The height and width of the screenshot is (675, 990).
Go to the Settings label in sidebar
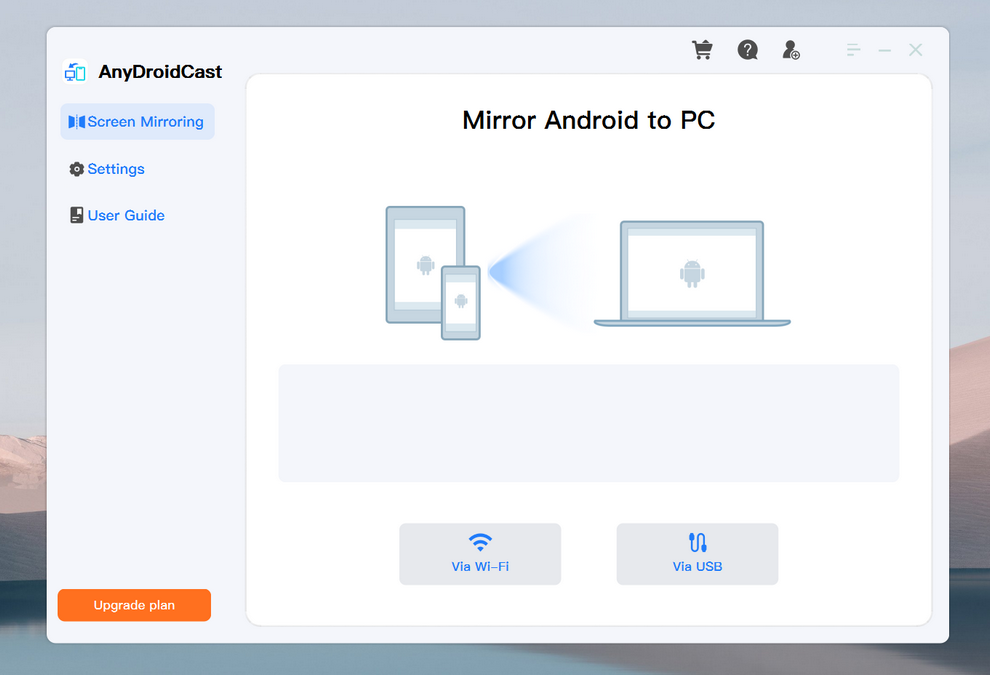click(116, 169)
